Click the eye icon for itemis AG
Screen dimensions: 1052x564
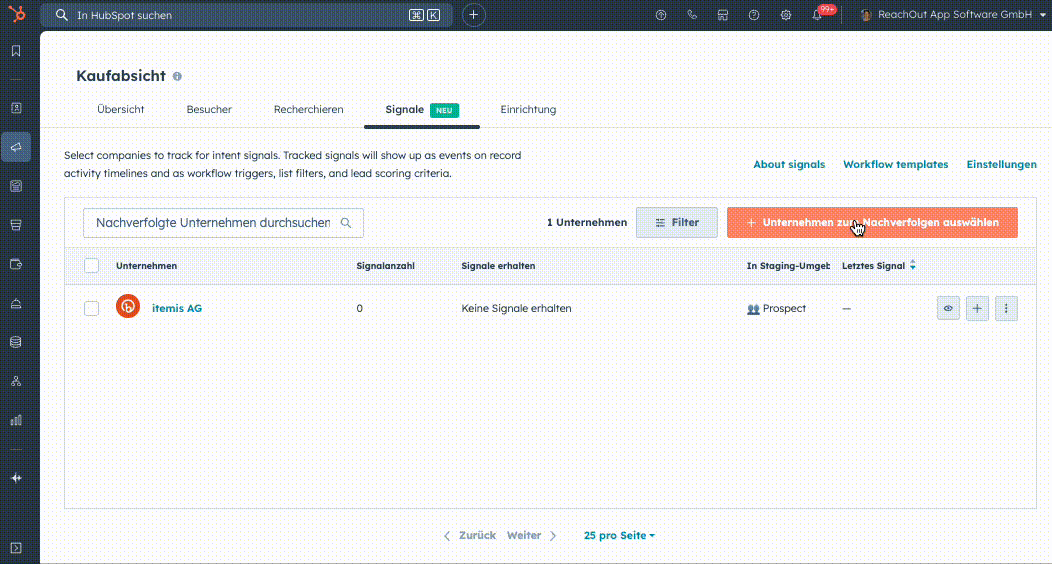948,309
